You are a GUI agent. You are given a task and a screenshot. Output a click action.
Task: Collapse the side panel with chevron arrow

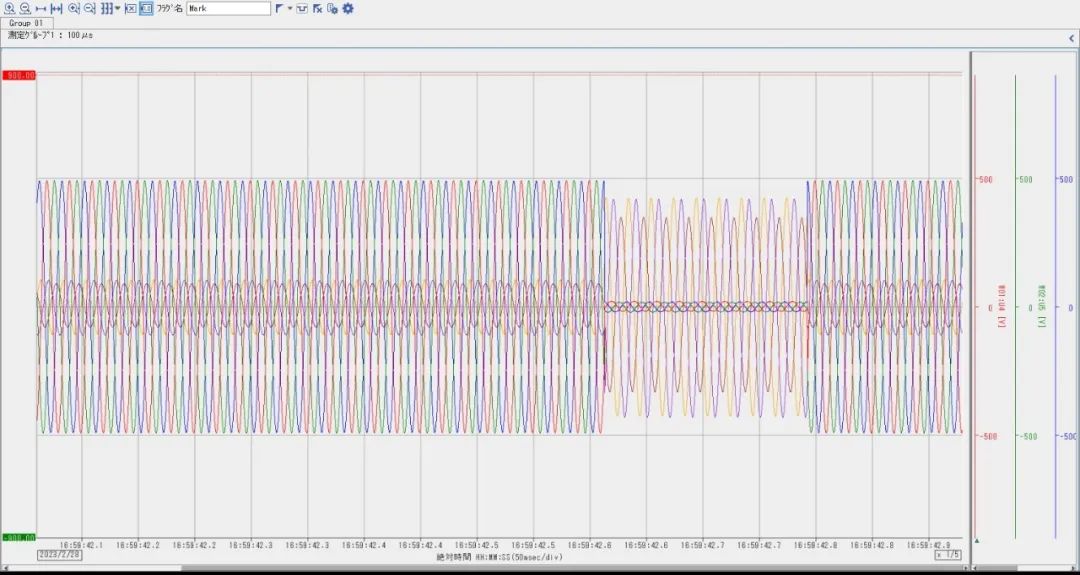[1071, 38]
